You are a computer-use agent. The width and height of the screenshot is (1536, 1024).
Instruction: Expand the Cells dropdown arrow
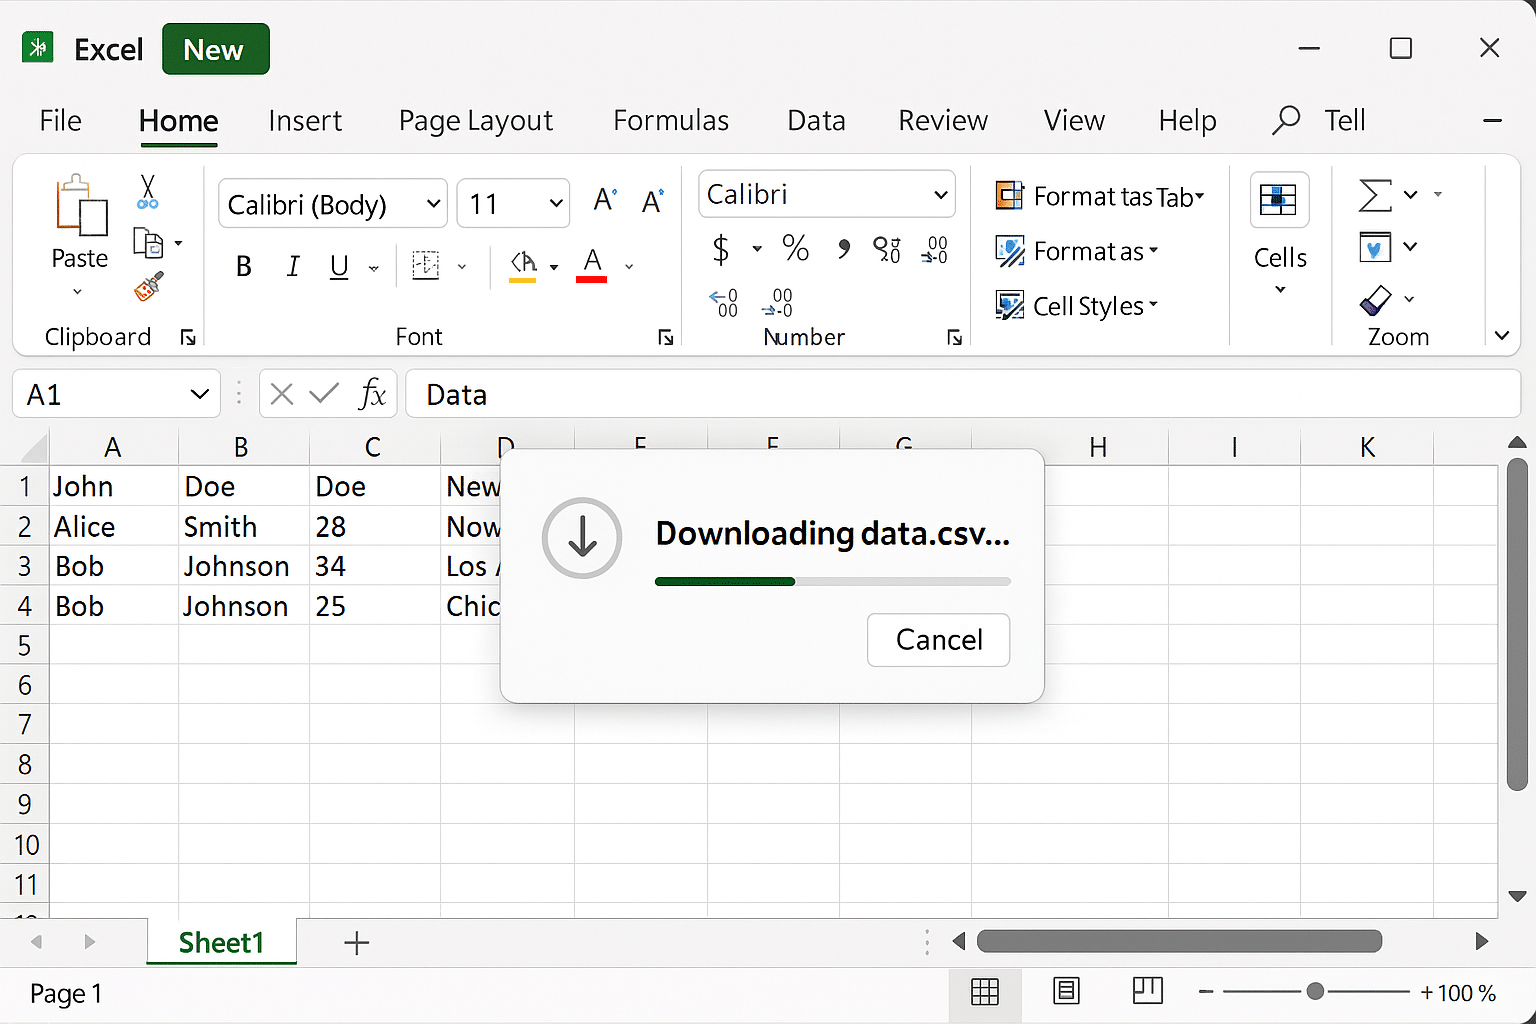coord(1280,290)
